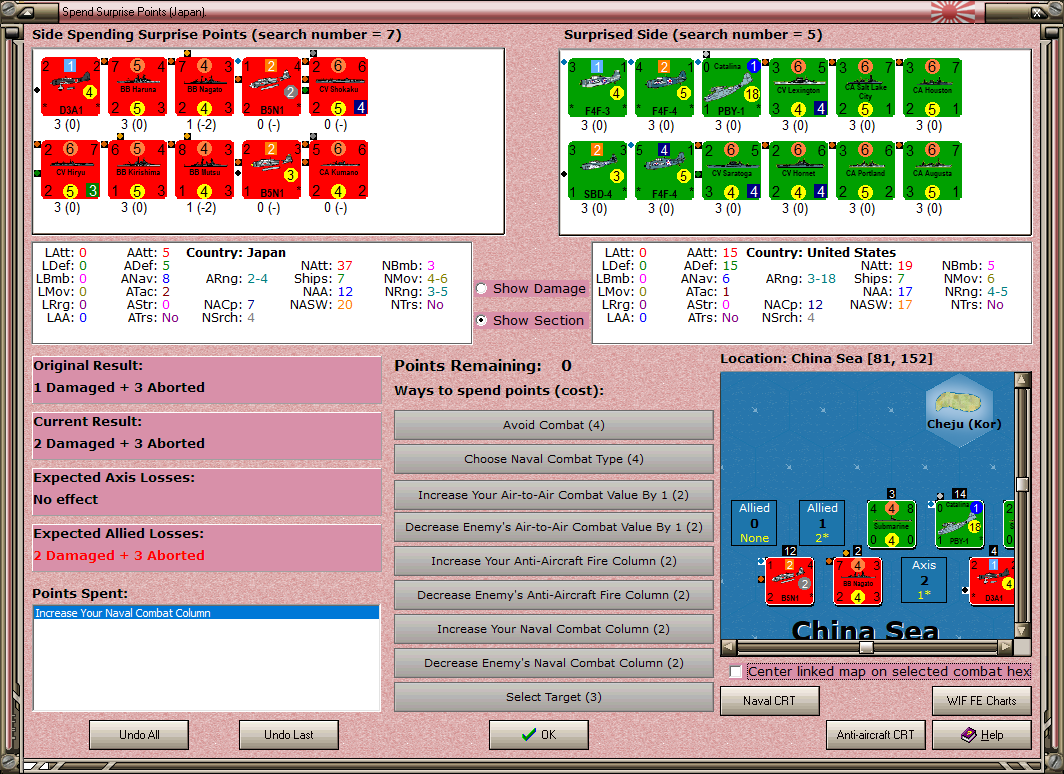Click the map's vertical scrollbar up arrow

(1022, 379)
